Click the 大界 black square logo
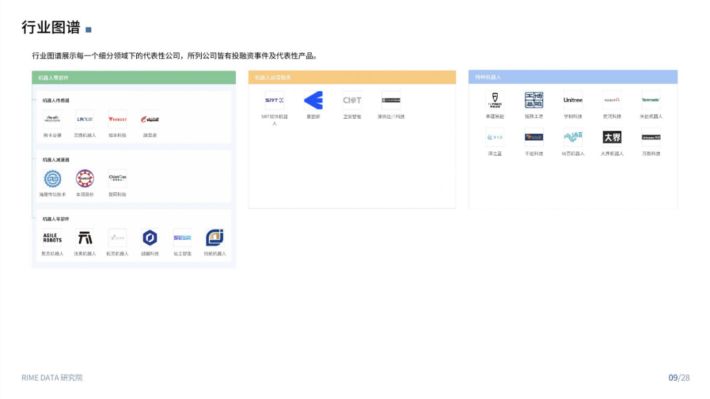Image resolution: width=710 pixels, height=399 pixels. click(x=612, y=137)
